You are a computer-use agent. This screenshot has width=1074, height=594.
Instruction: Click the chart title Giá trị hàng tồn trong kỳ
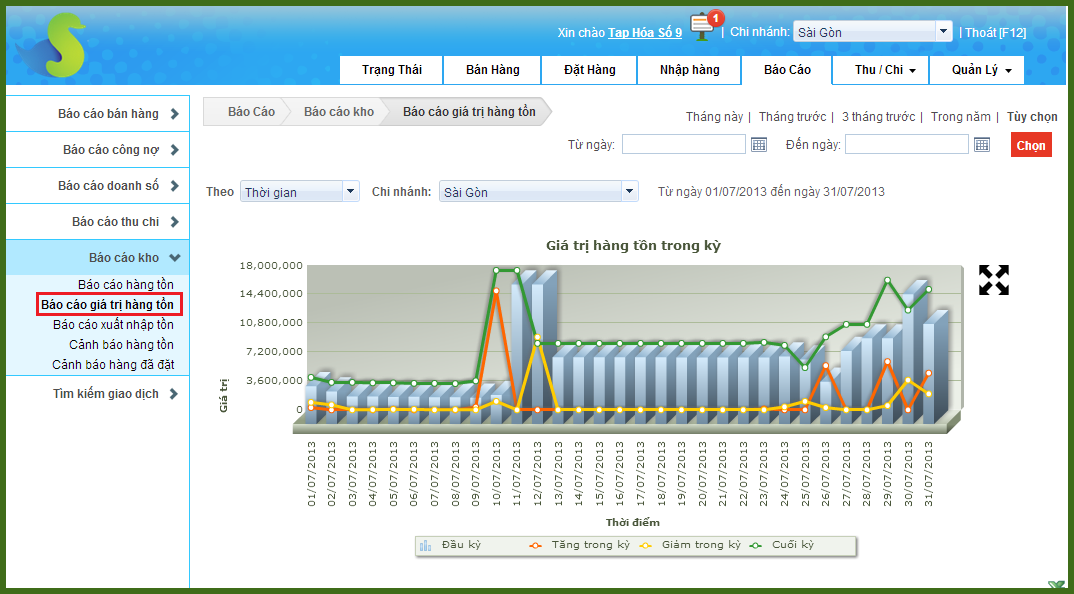[633, 245]
